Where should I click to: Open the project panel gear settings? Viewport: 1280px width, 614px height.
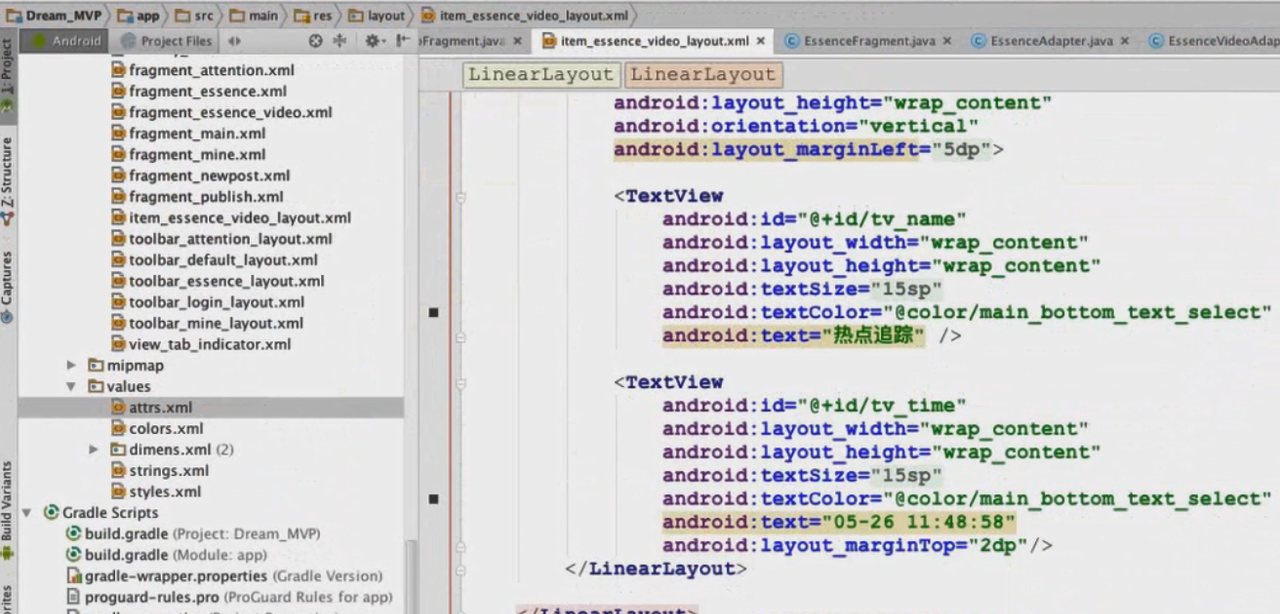372,41
